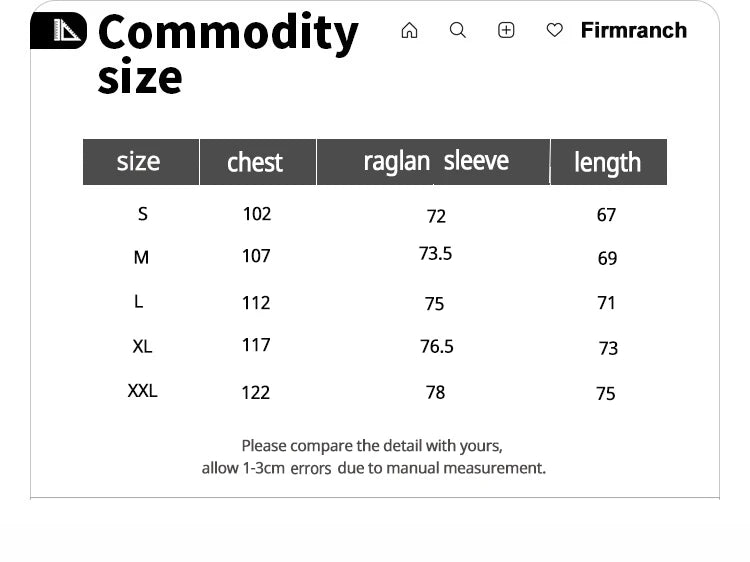
Task: Click the length column header
Action: (x=607, y=162)
